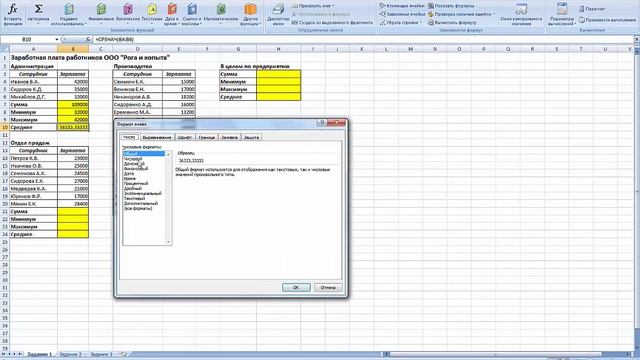Select the yellow Сумма cell under 'В целом по предприятию'

pyautogui.click(x=278, y=74)
